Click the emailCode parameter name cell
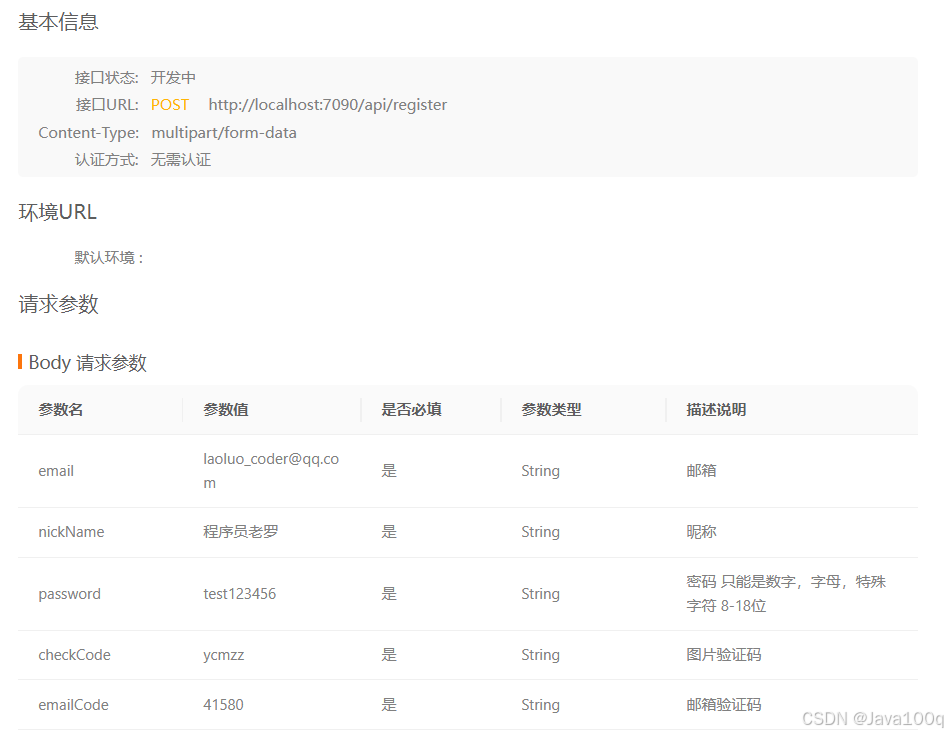Image resolution: width=948 pixels, height=734 pixels. pos(74,705)
